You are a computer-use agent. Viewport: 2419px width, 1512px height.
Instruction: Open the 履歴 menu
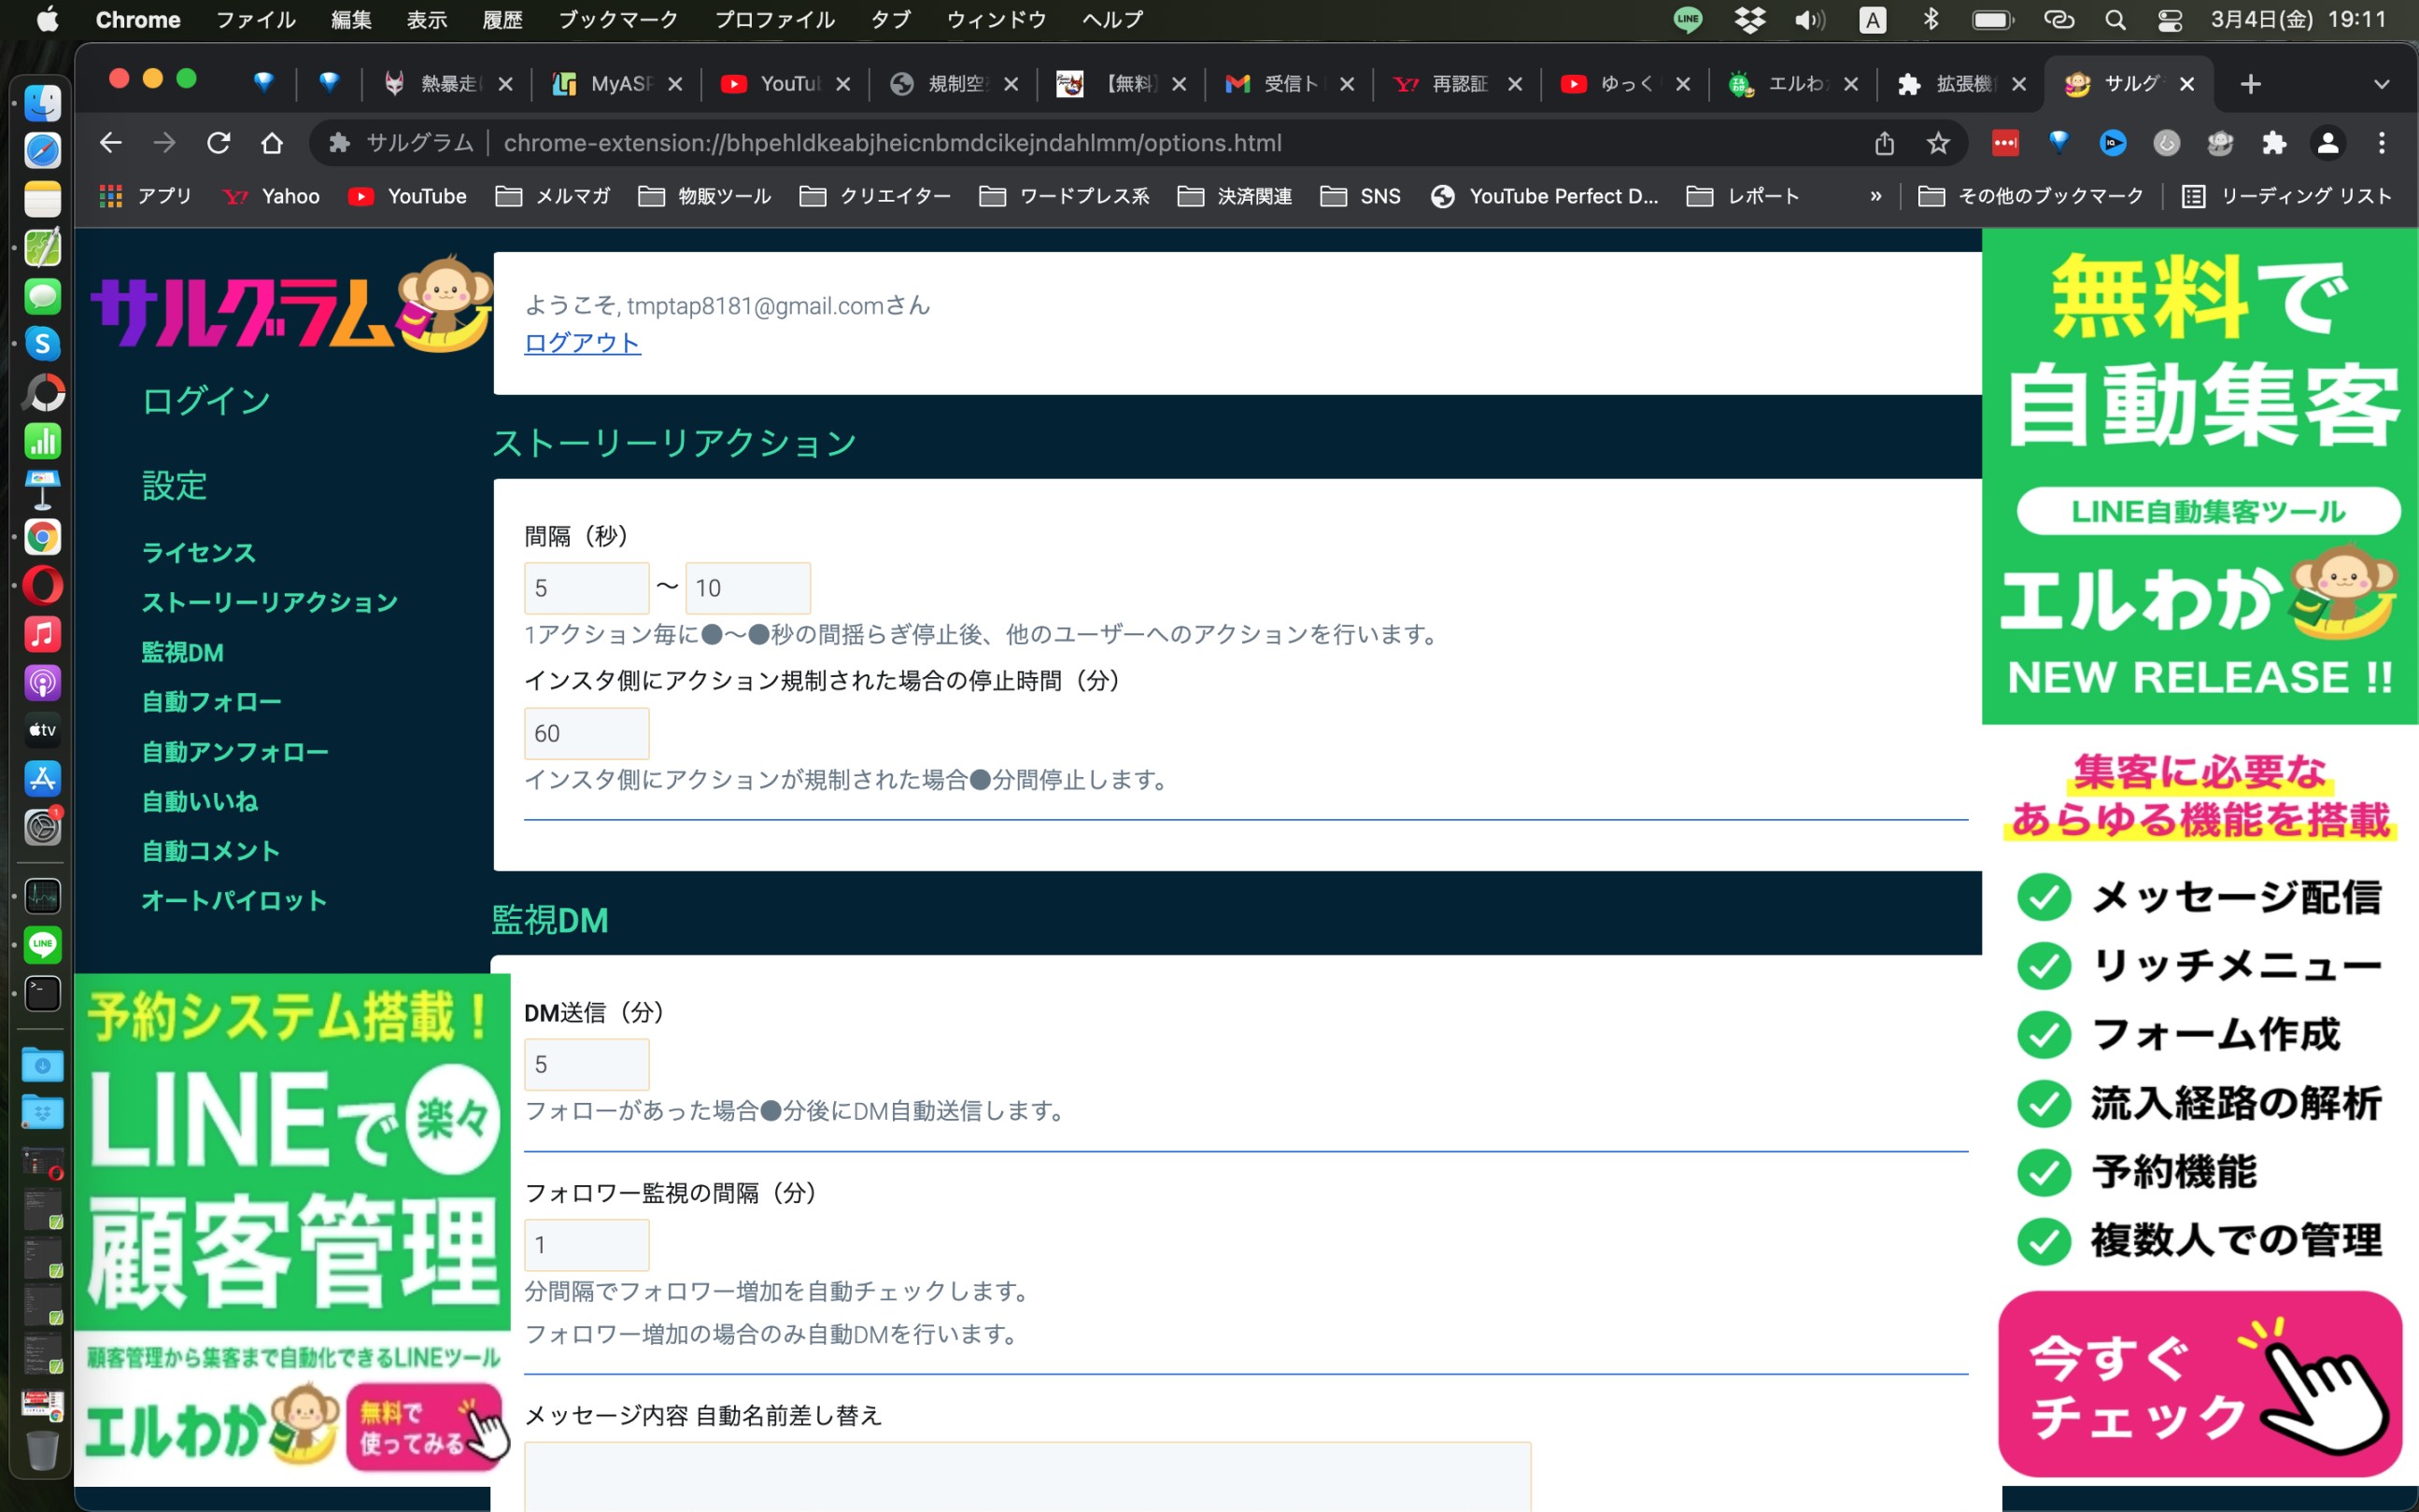pyautogui.click(x=503, y=19)
